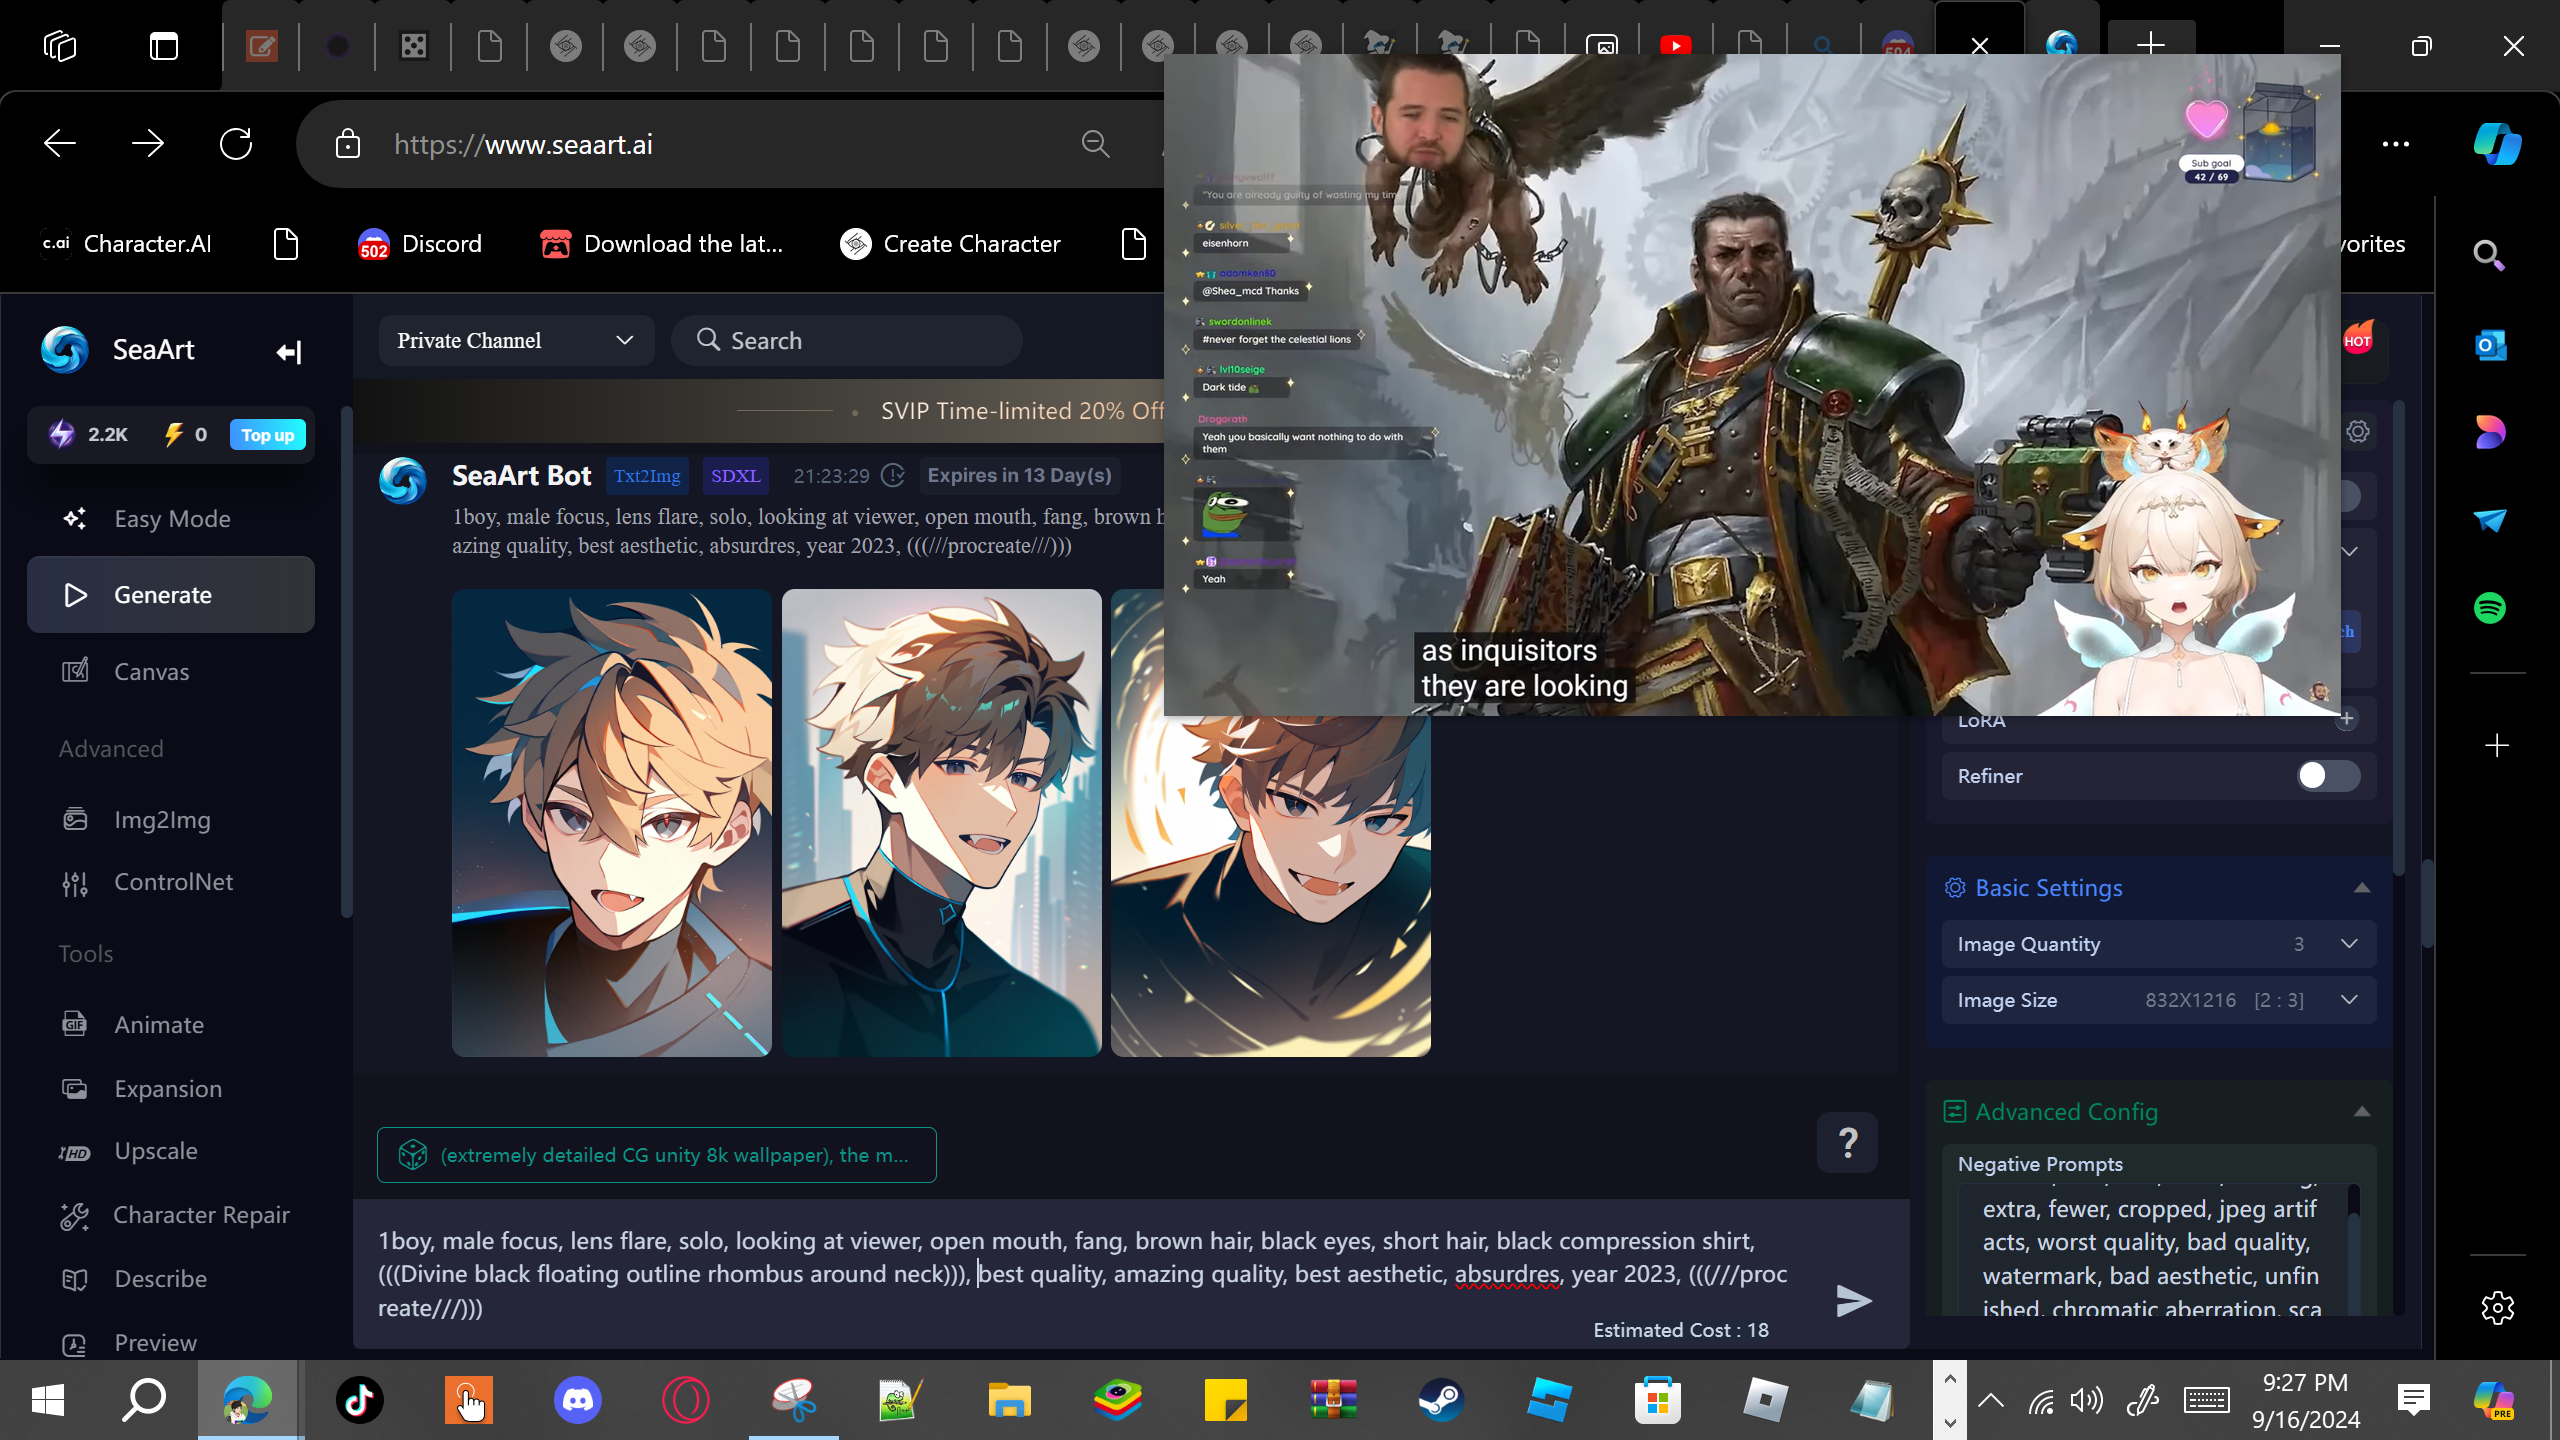Click the Edge sidebar search icon
This screenshot has height=1440, width=2560.
click(2490, 256)
